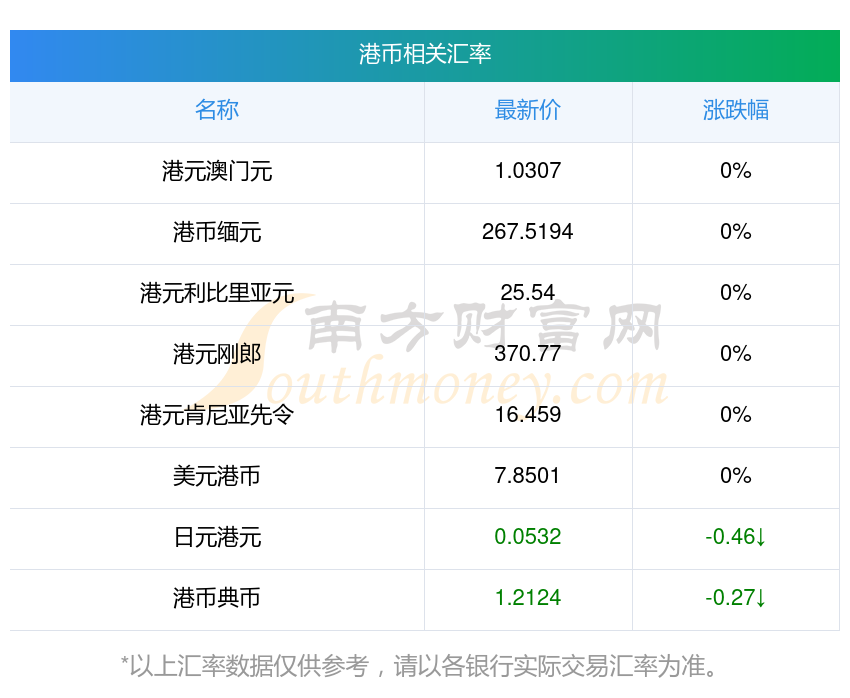Image resolution: width=850 pixels, height=698 pixels.
Task: Click the 267.5194 price value
Action: (x=527, y=231)
